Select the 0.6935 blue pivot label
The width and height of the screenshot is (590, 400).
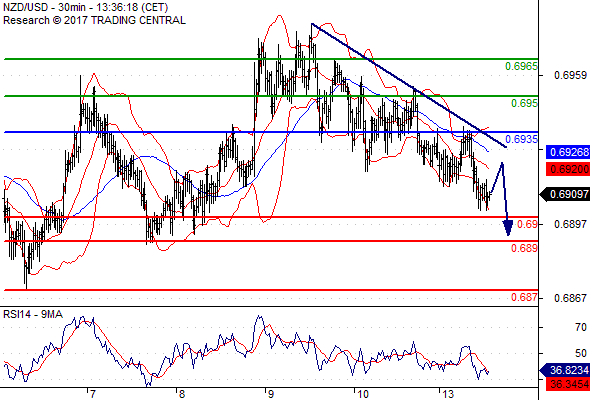521,139
